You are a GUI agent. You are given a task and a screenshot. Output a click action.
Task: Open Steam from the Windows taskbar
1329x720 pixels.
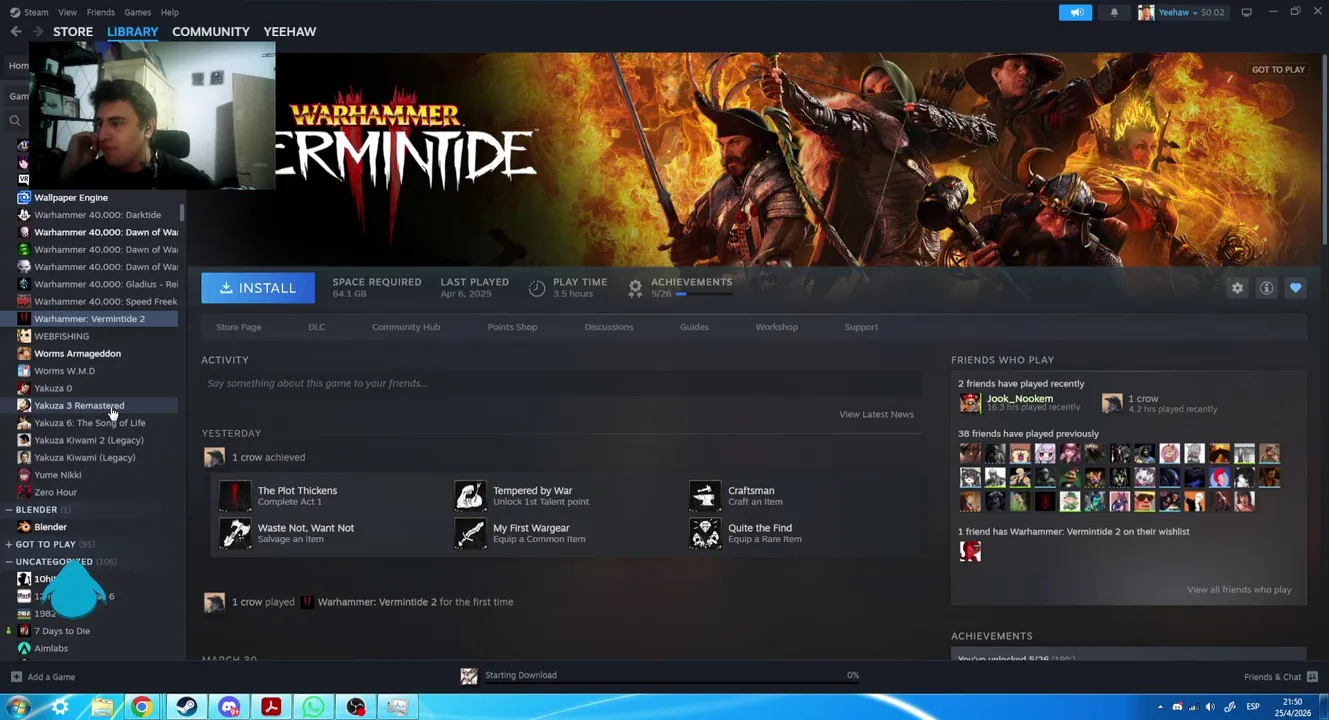186,707
